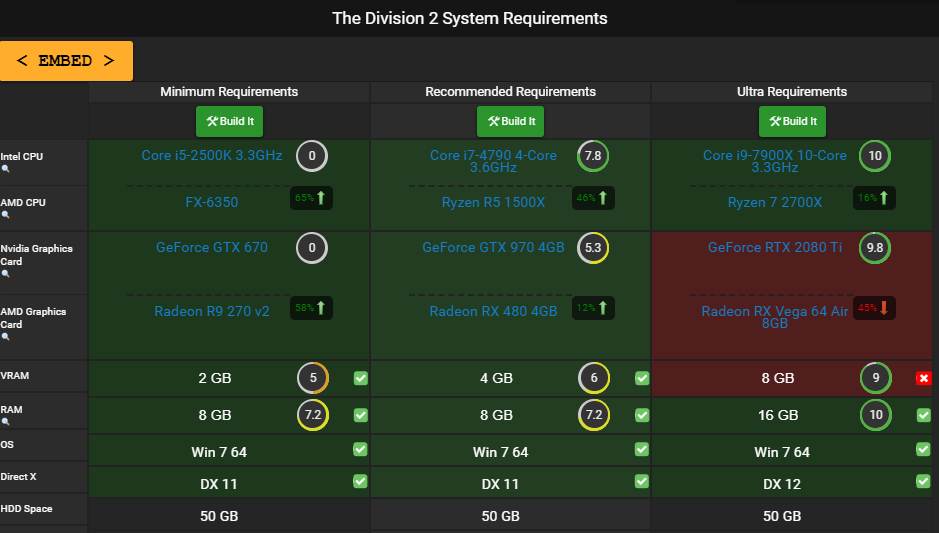Open Core i9-7900X 10-Core link

[x=775, y=161]
